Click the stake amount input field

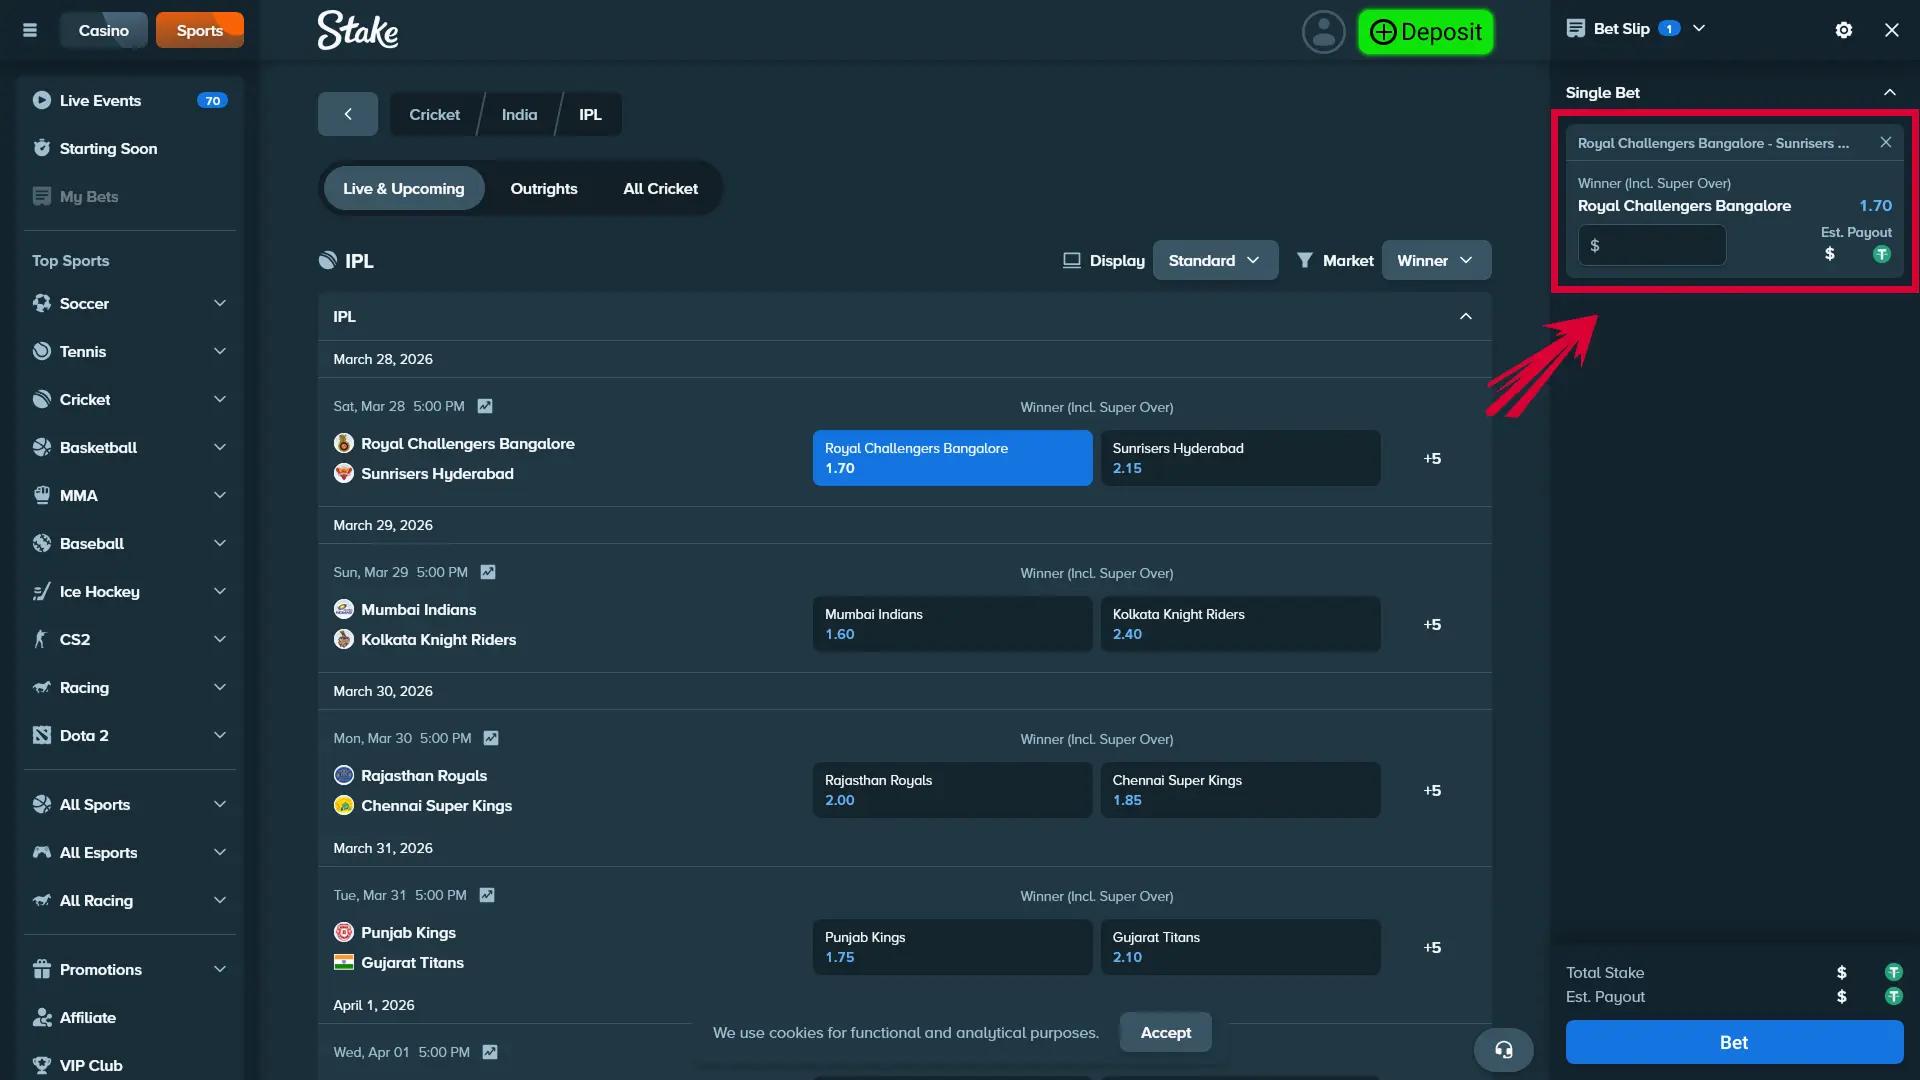pos(1651,245)
